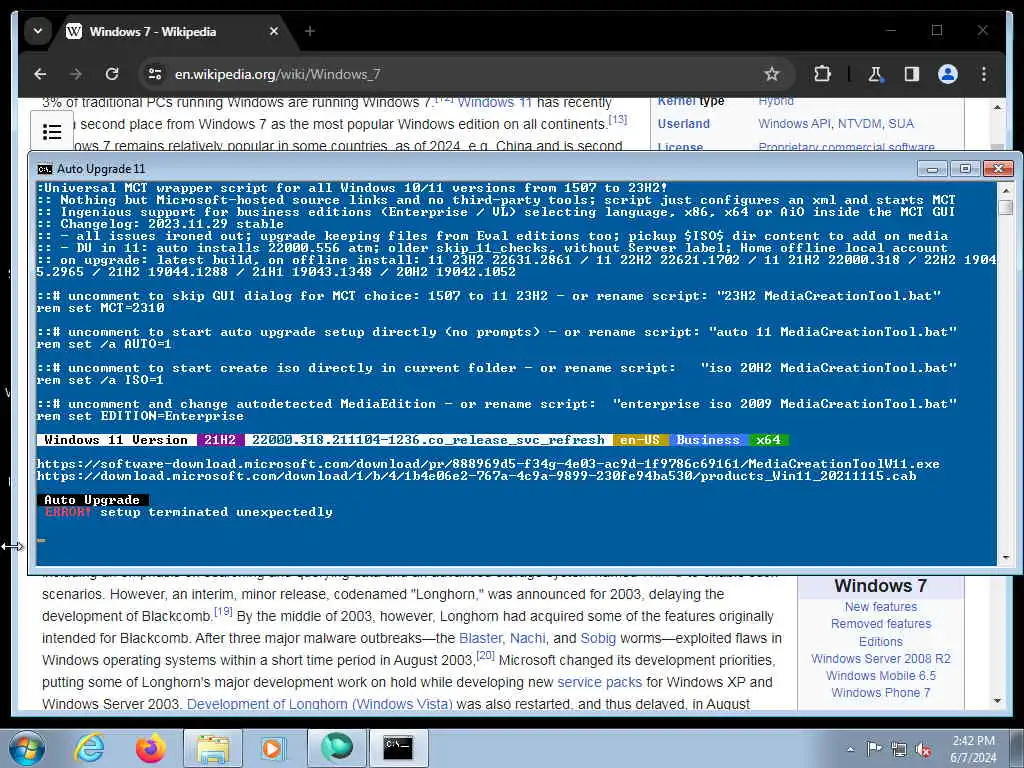Open Windows Server 2008 R2 sidebar link

click(x=880, y=658)
